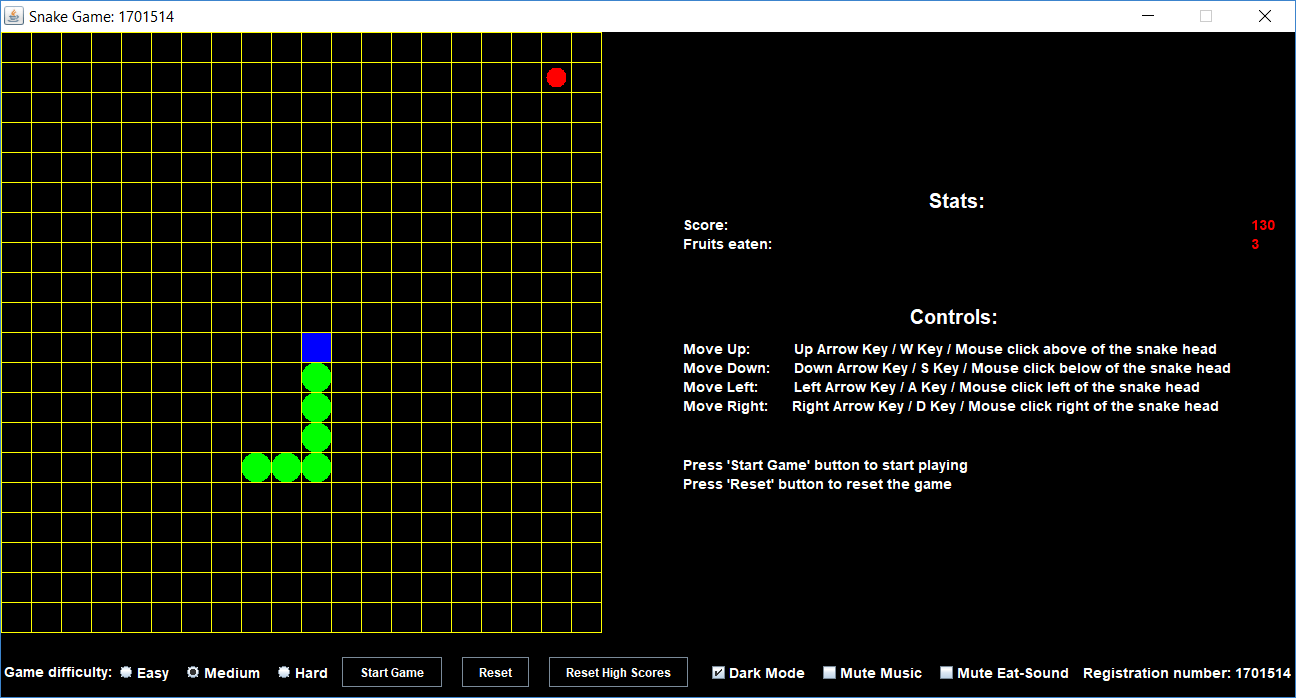The image size is (1296, 698).
Task: Click the red fruit on the game board
Action: click(556, 77)
